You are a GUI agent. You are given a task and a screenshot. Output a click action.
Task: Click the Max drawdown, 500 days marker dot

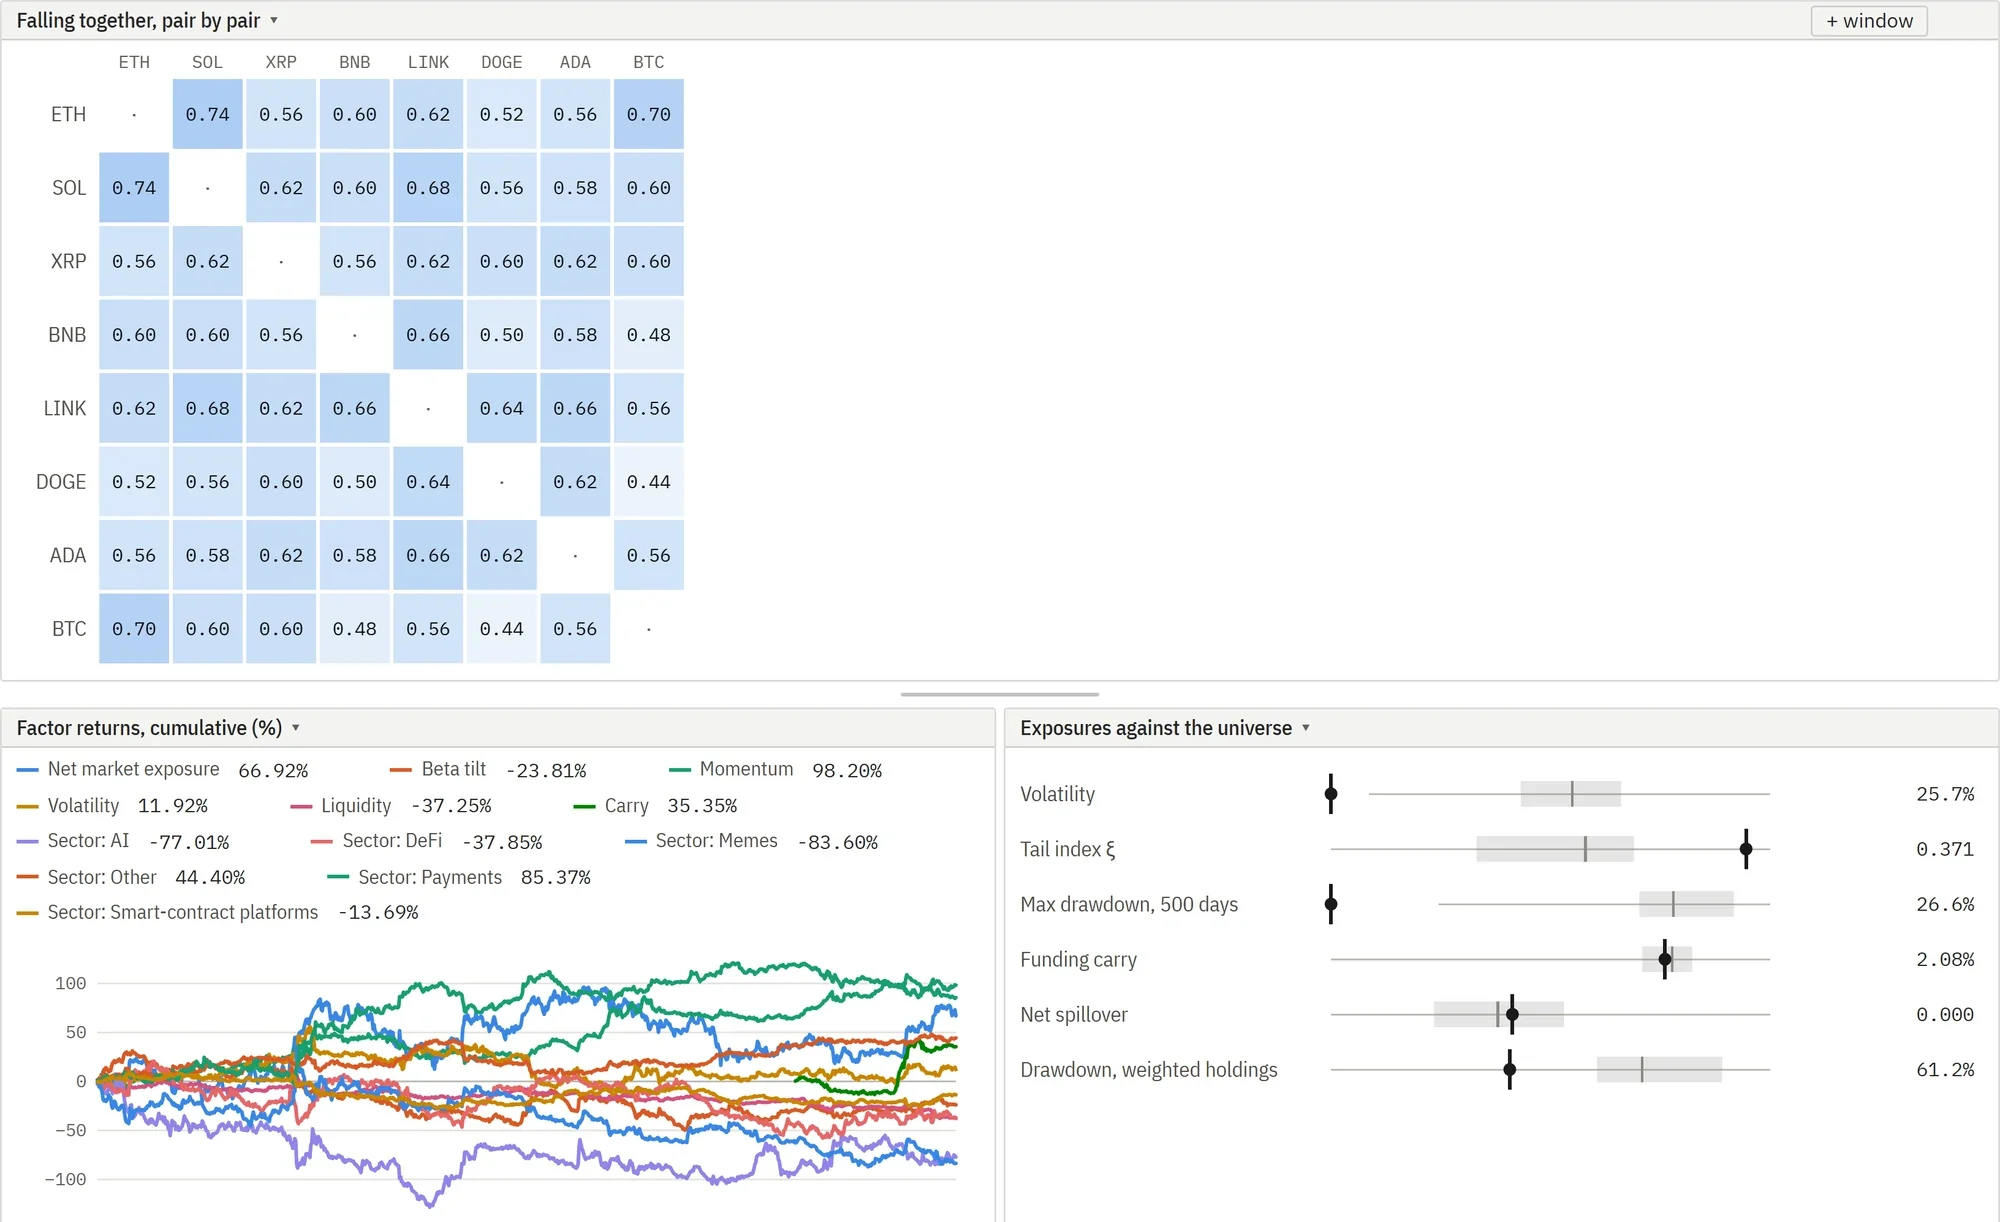pyautogui.click(x=1331, y=904)
